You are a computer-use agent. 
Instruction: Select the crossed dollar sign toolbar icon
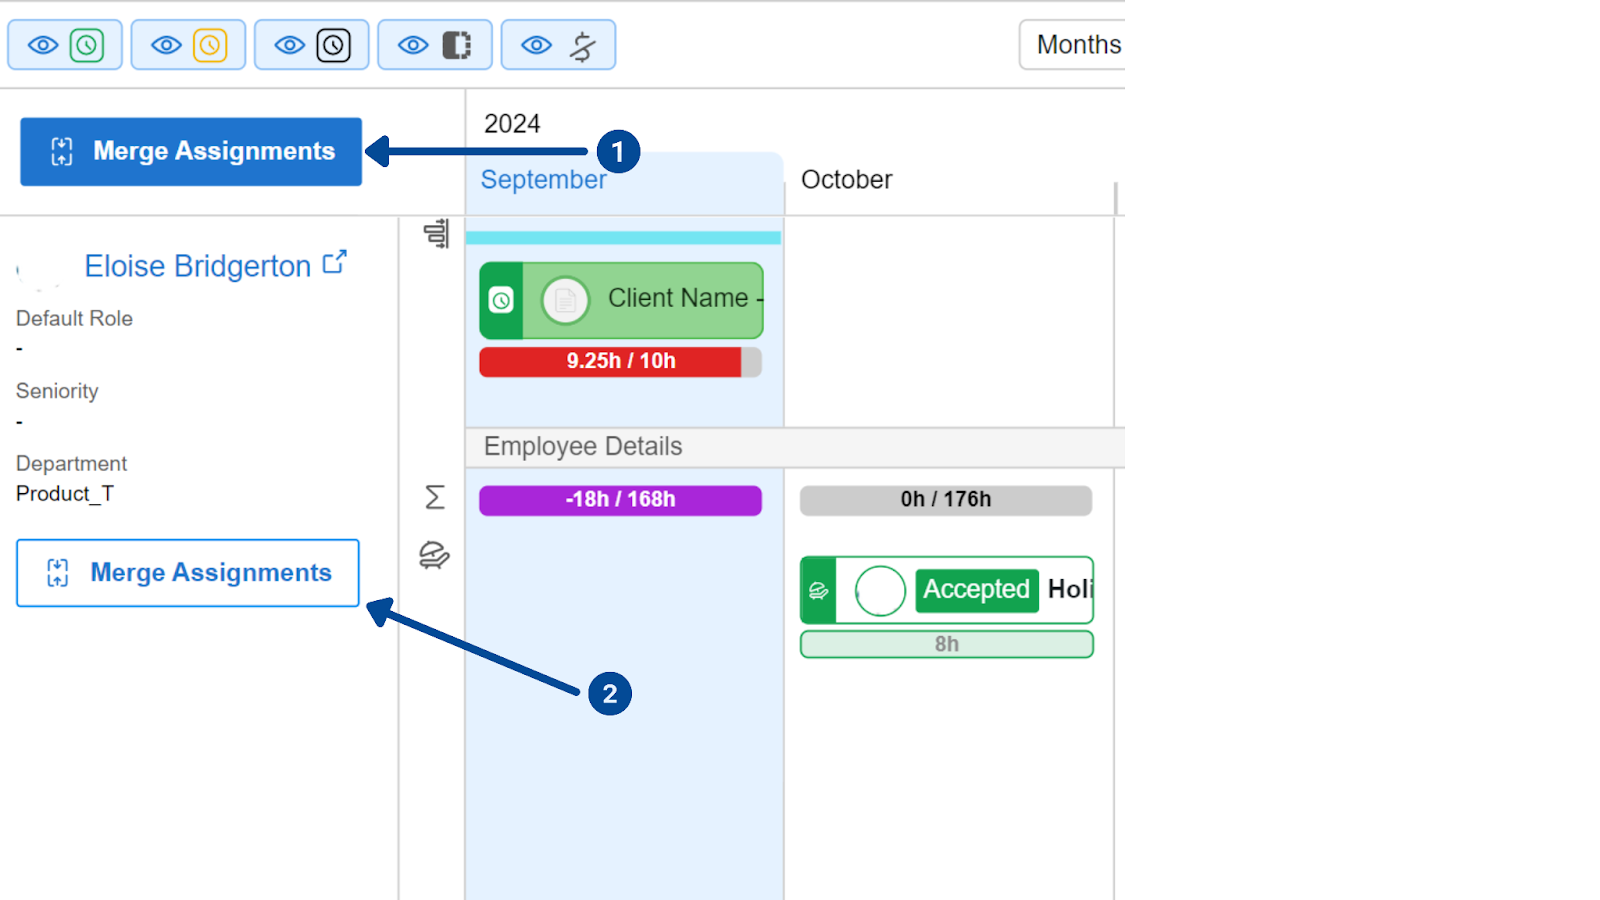click(x=580, y=44)
